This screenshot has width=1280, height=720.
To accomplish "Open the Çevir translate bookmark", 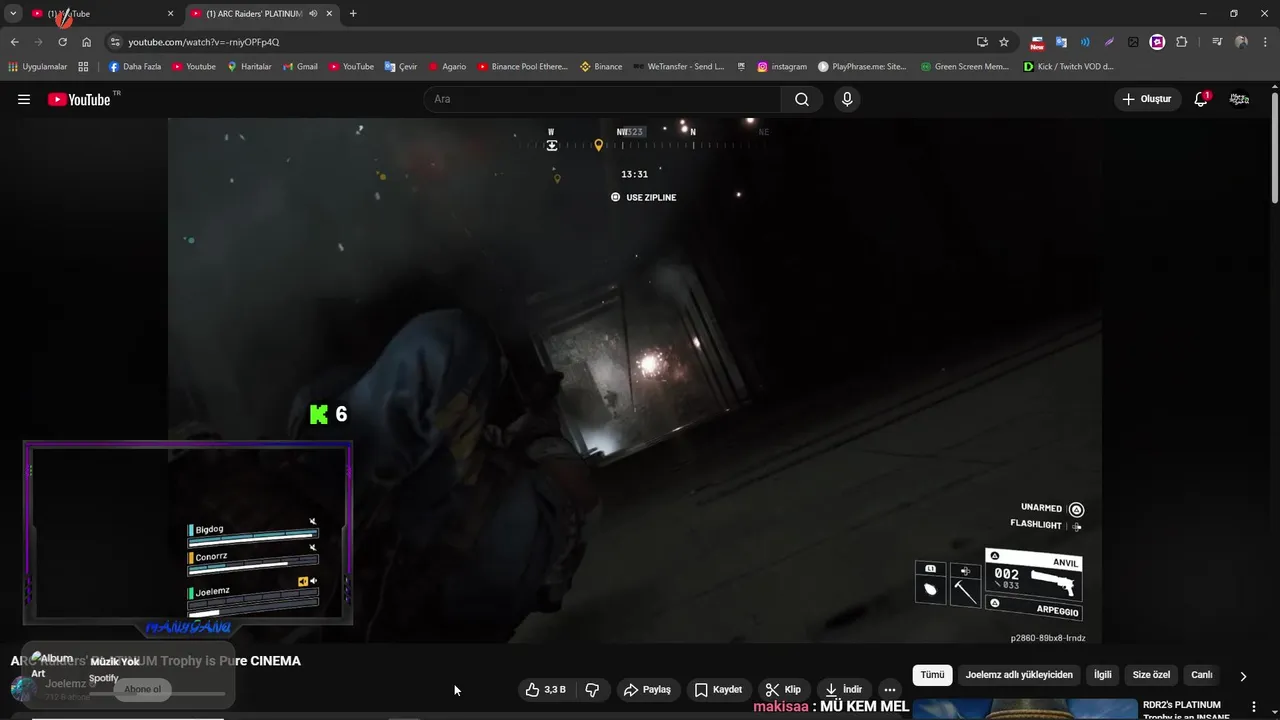I will coord(401,67).
